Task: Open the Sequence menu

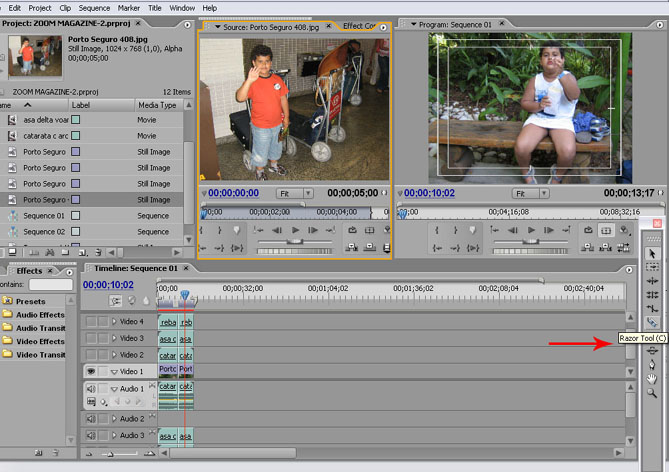Action: [x=94, y=7]
